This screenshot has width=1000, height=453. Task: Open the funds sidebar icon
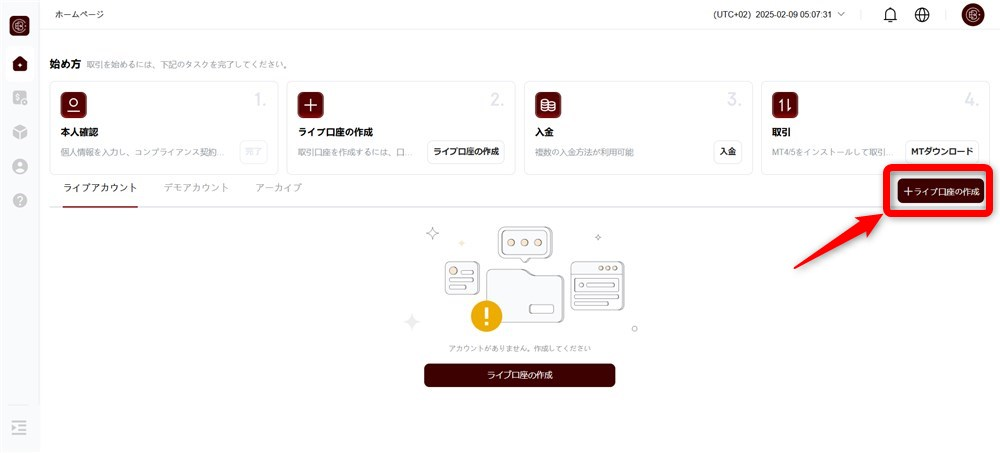tap(20, 98)
